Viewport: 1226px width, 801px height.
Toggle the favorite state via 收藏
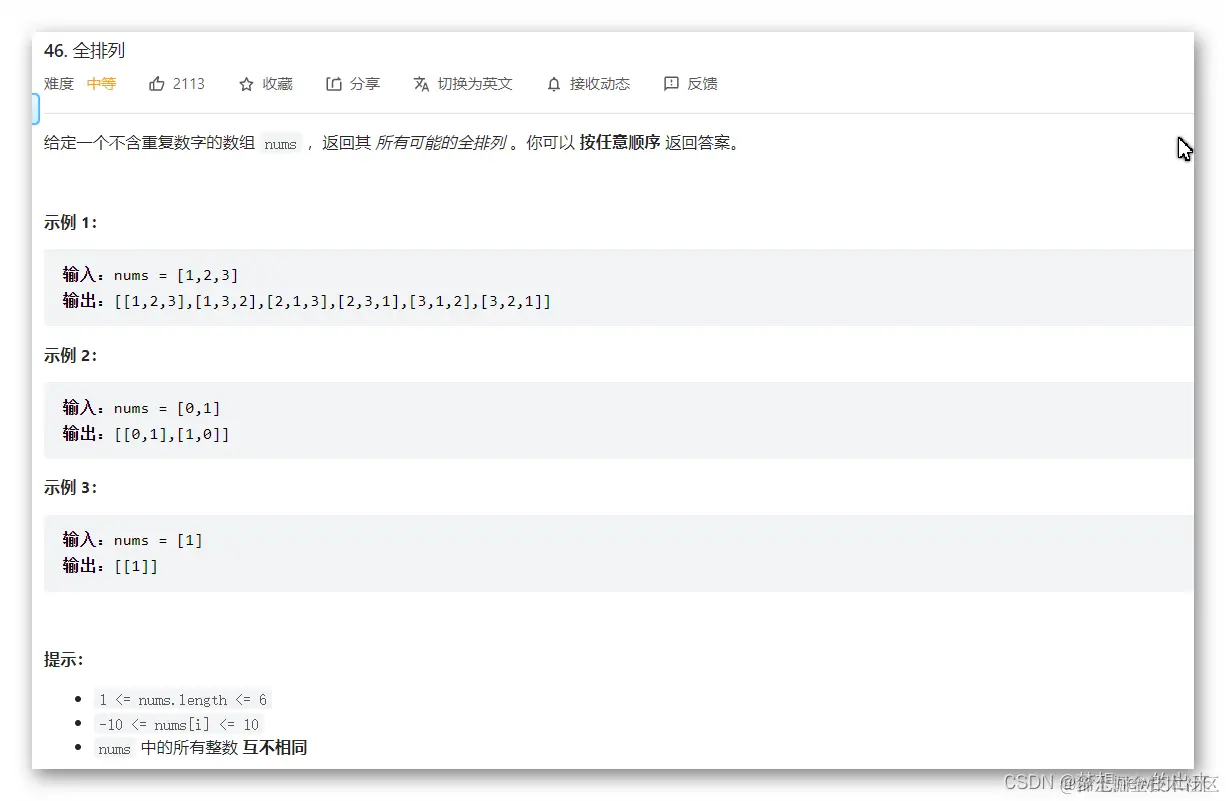[x=265, y=84]
